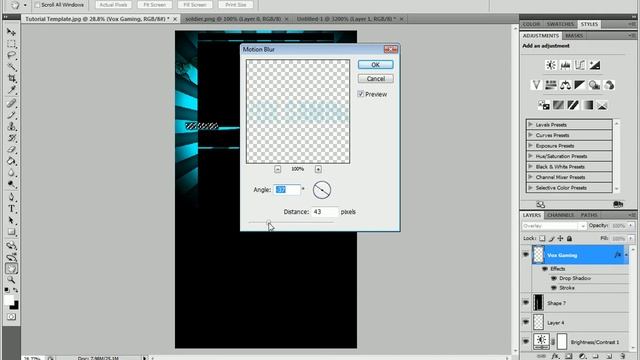
Task: Hide the layer Effects group visibility
Action: click(x=545, y=269)
